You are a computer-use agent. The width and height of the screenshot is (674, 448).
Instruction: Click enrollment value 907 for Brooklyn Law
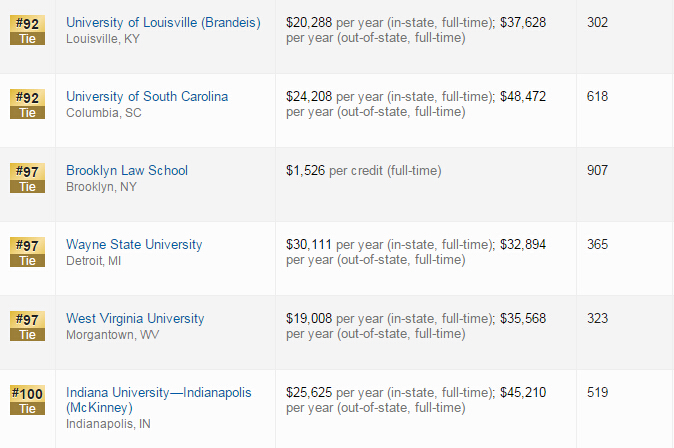click(x=597, y=170)
